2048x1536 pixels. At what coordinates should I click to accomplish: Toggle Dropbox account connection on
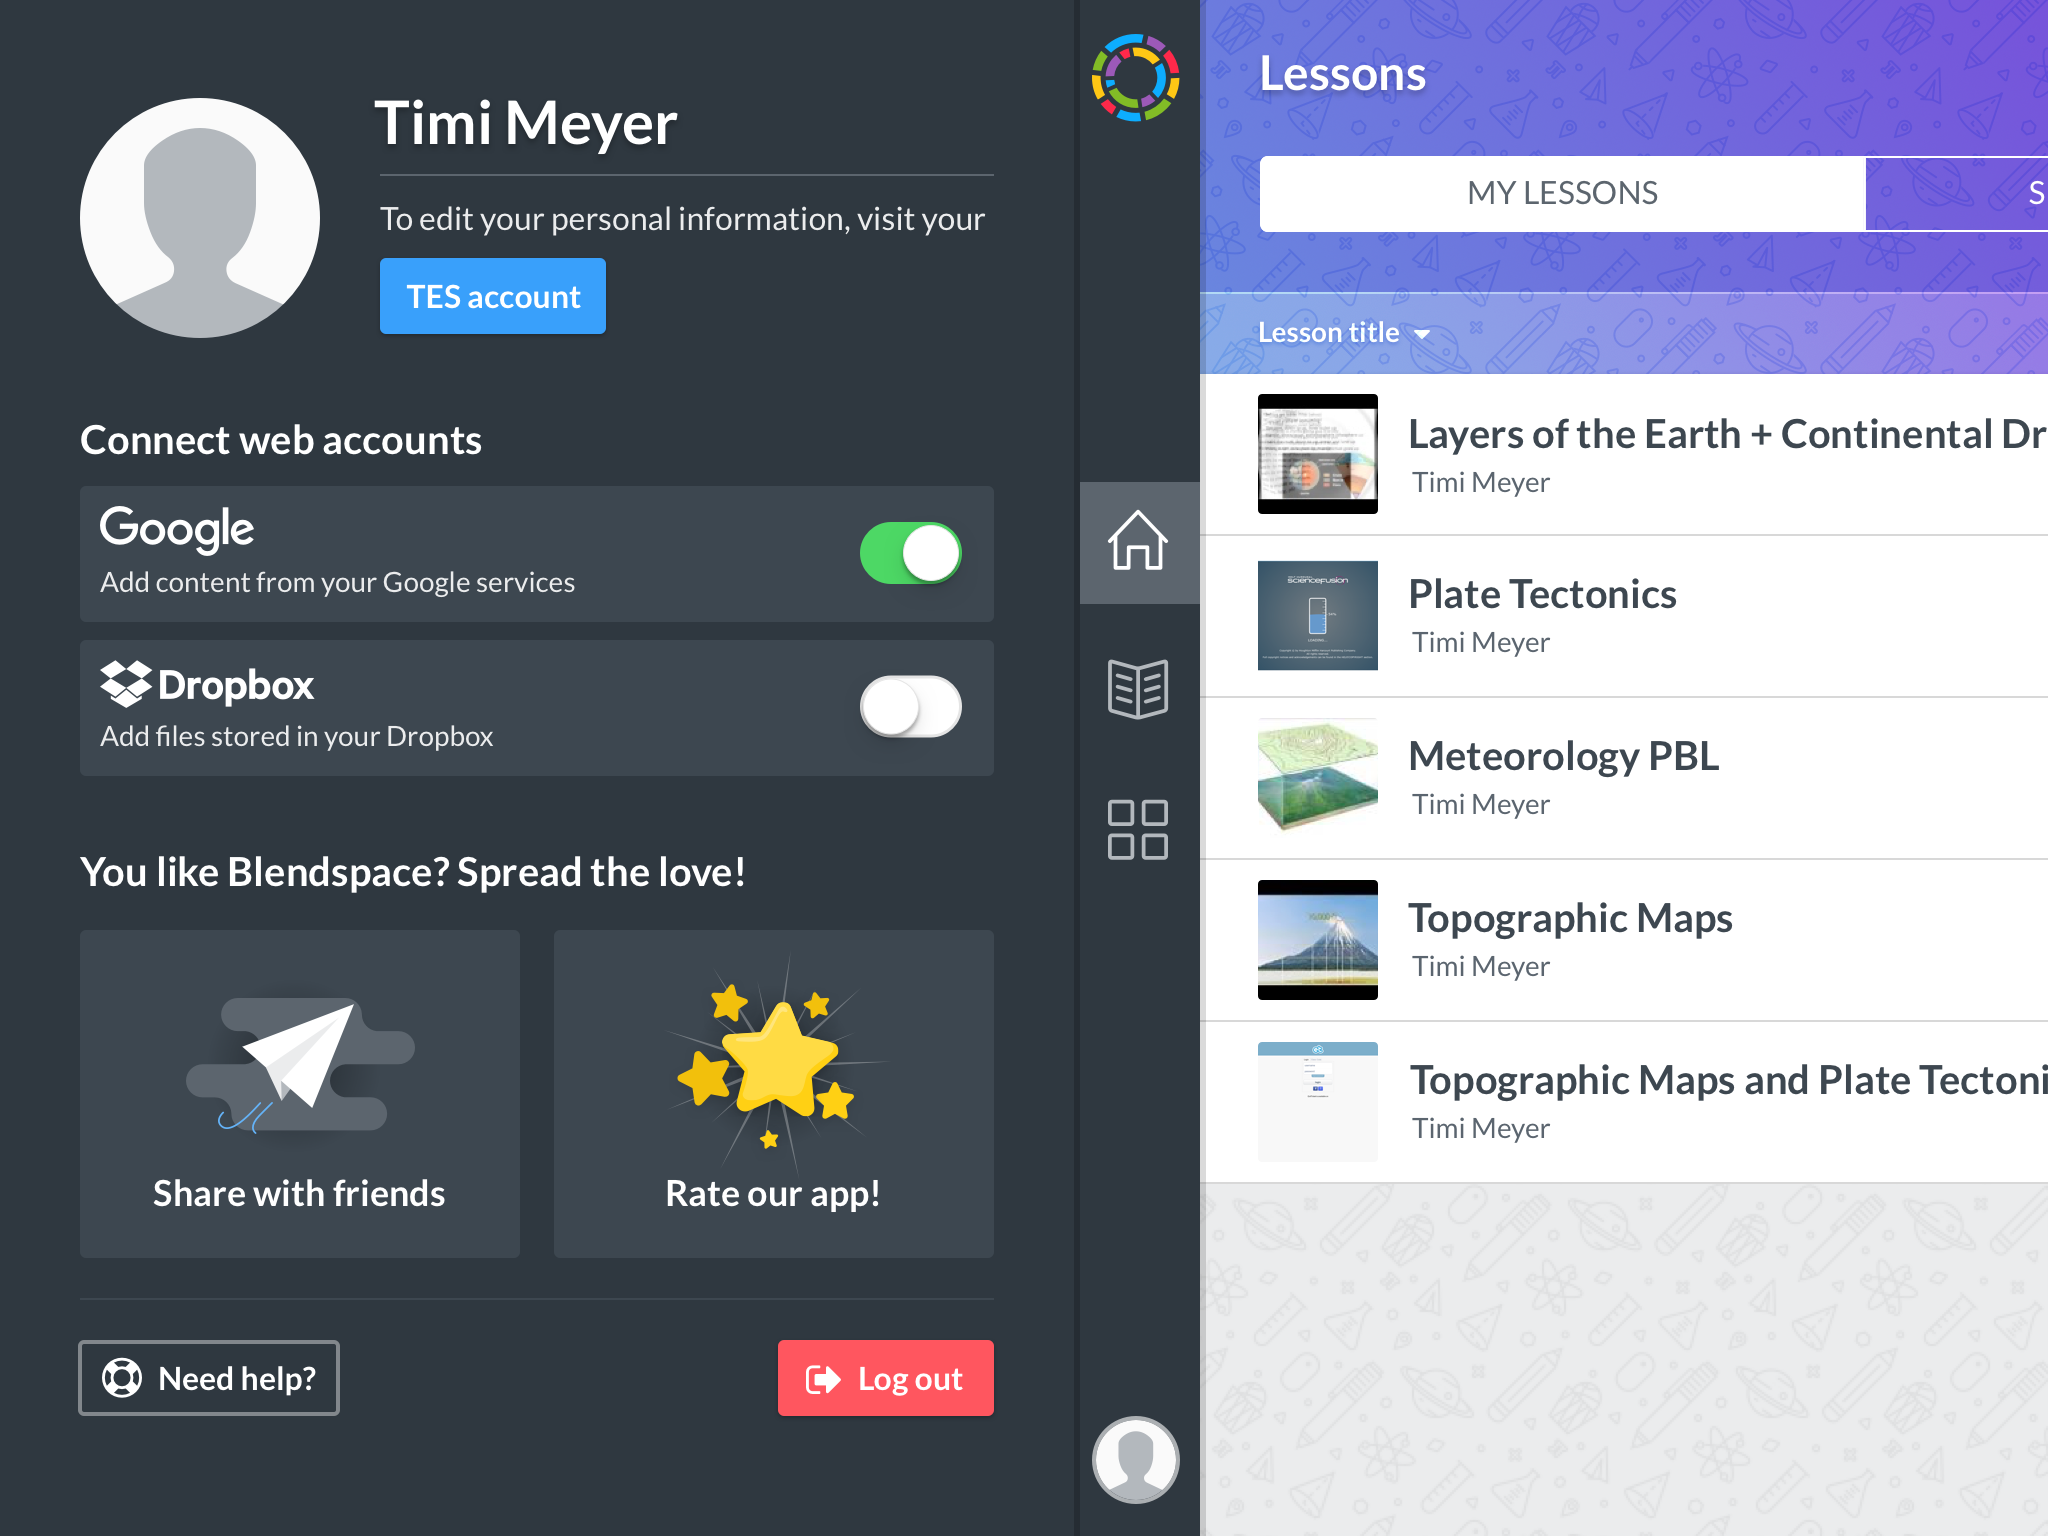tap(910, 703)
